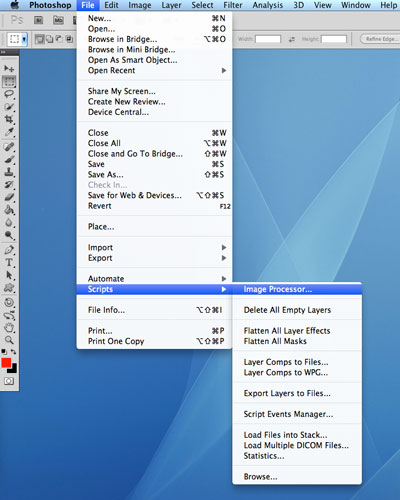Swap the Width and Height values

pyautogui.click(x=292, y=39)
